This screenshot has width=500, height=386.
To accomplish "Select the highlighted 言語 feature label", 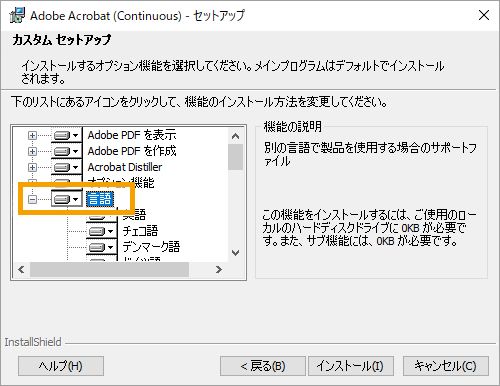I will [100, 199].
